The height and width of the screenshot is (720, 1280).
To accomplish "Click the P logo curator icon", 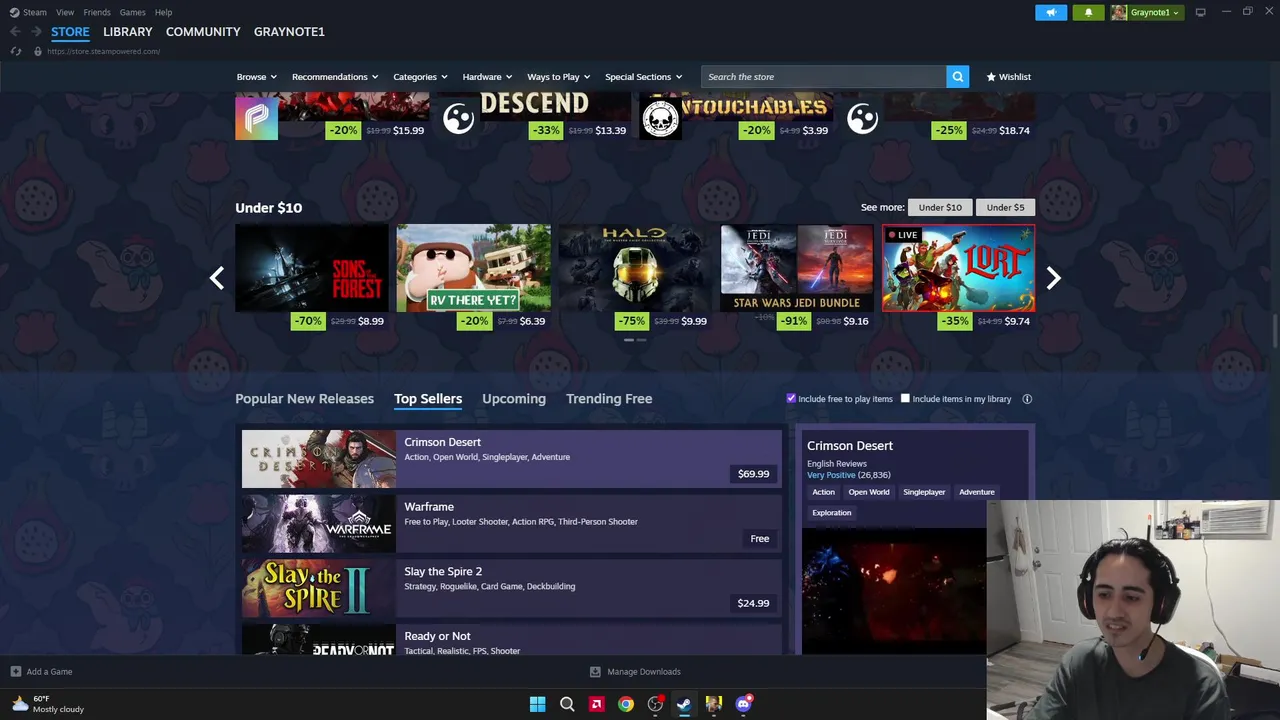I will click(256, 119).
